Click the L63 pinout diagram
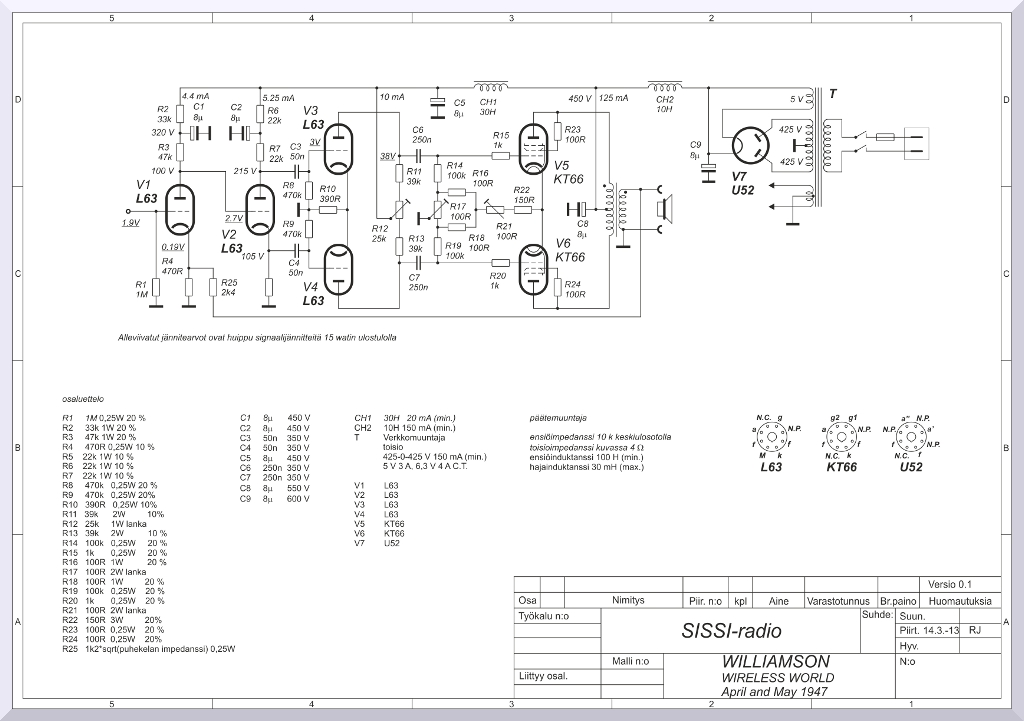 click(771, 438)
